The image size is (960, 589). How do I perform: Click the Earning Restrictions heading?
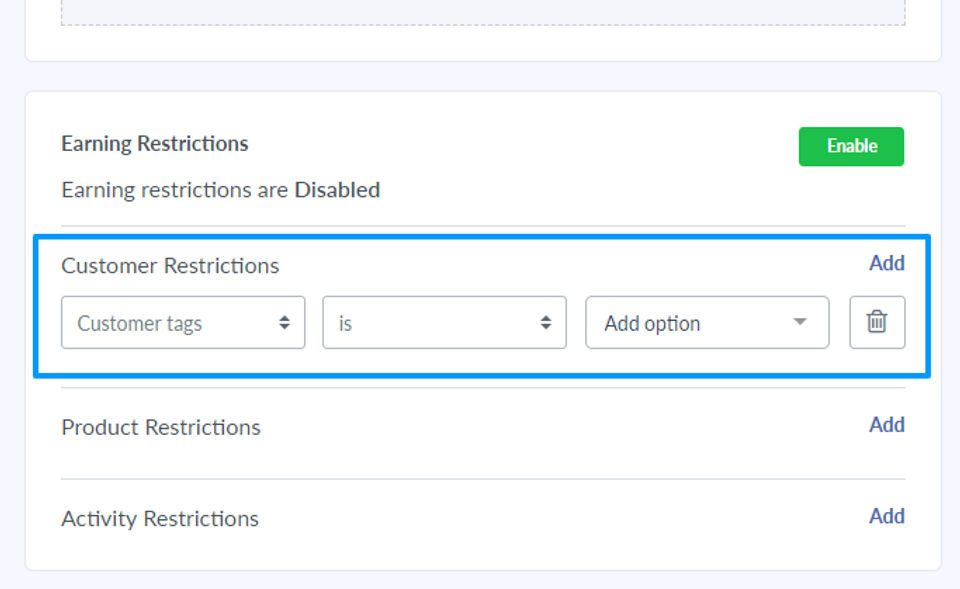(x=155, y=144)
